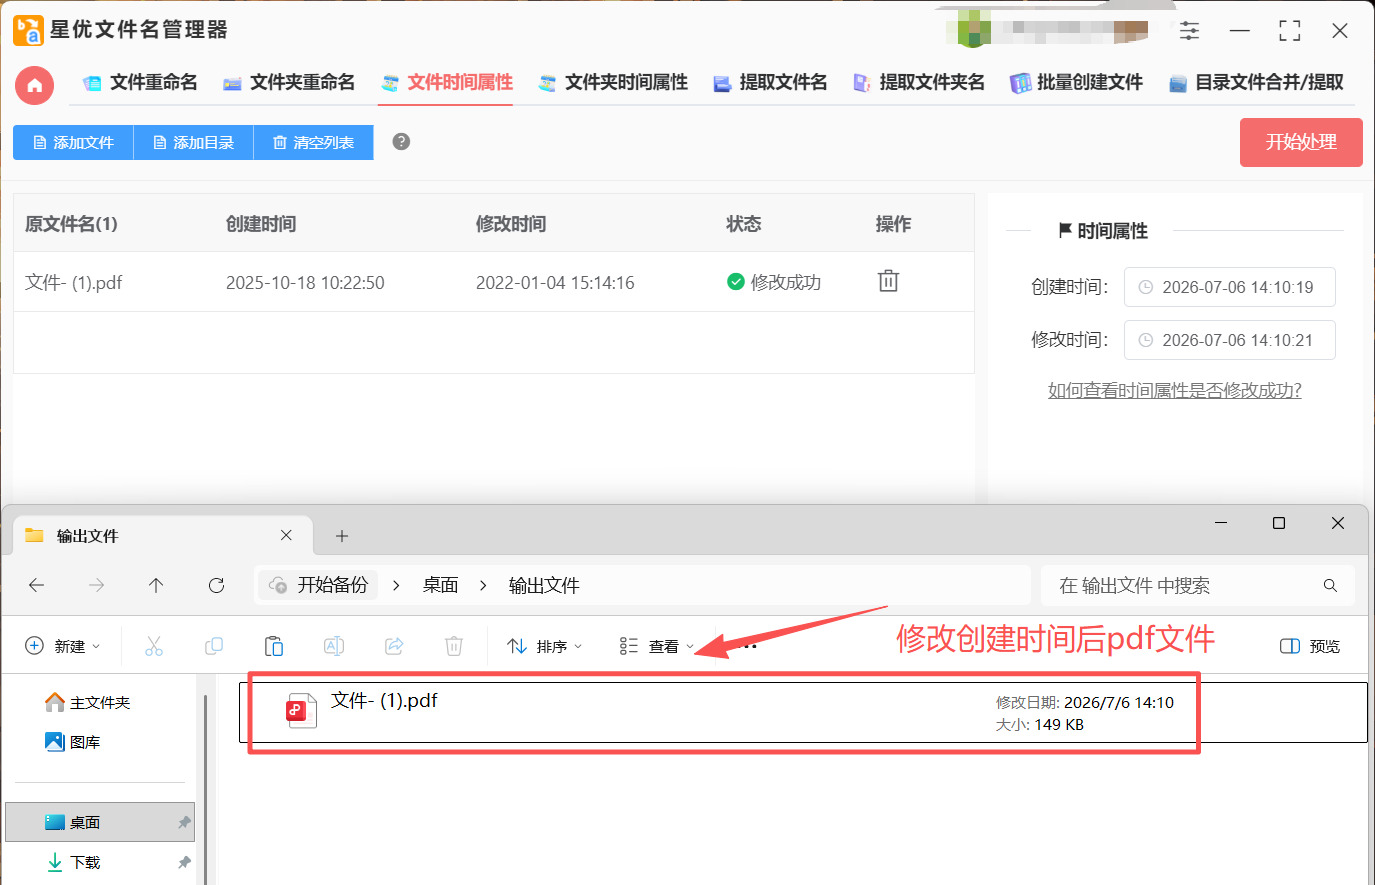Screen dimensions: 1375x885
Task: Click the Cut scissors icon
Action: click(154, 646)
